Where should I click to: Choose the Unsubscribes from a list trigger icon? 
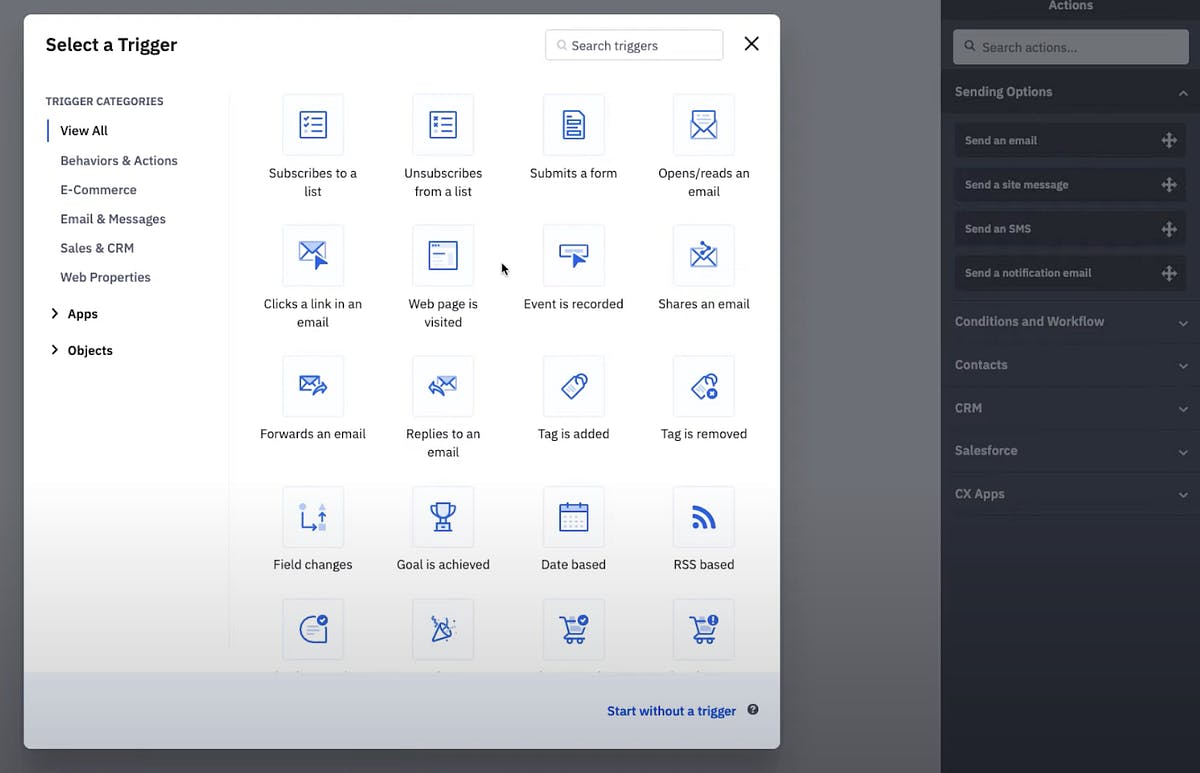443,125
